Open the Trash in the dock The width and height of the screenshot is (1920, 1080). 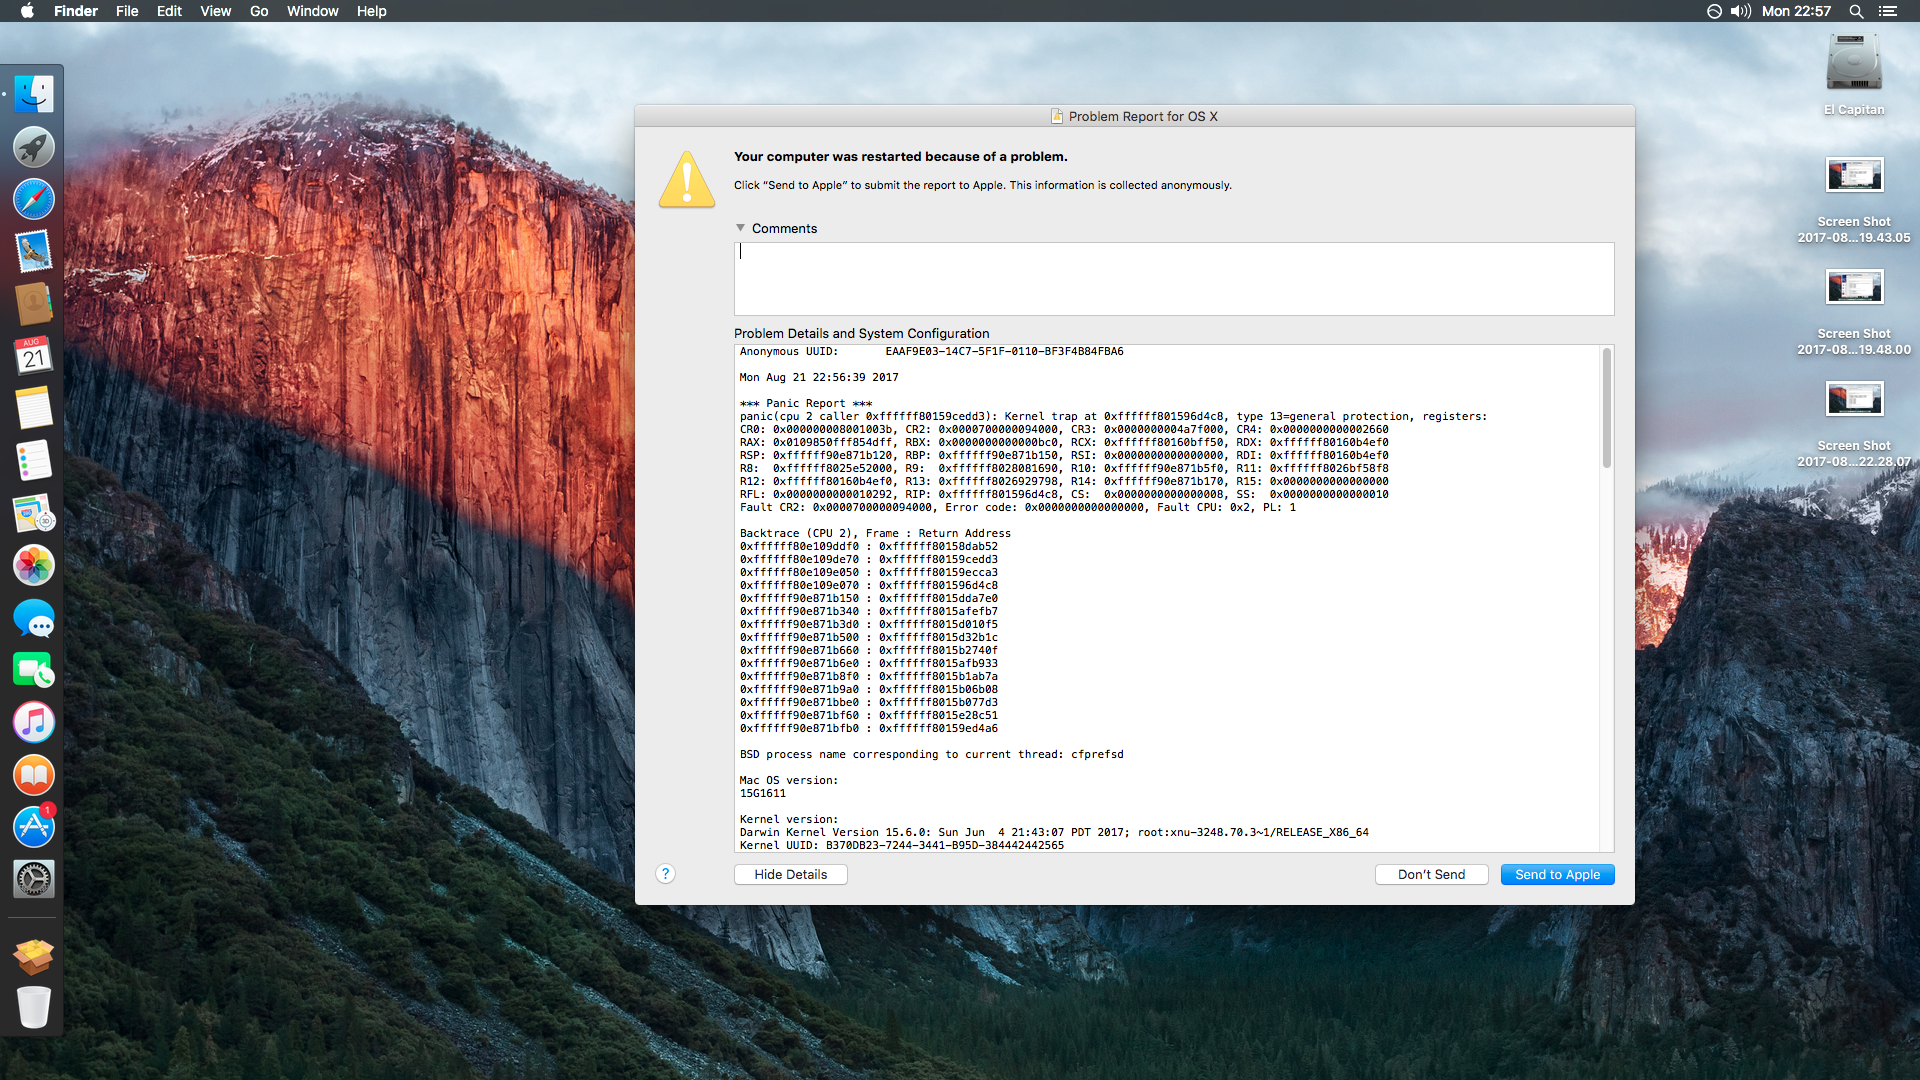pos(33,1007)
